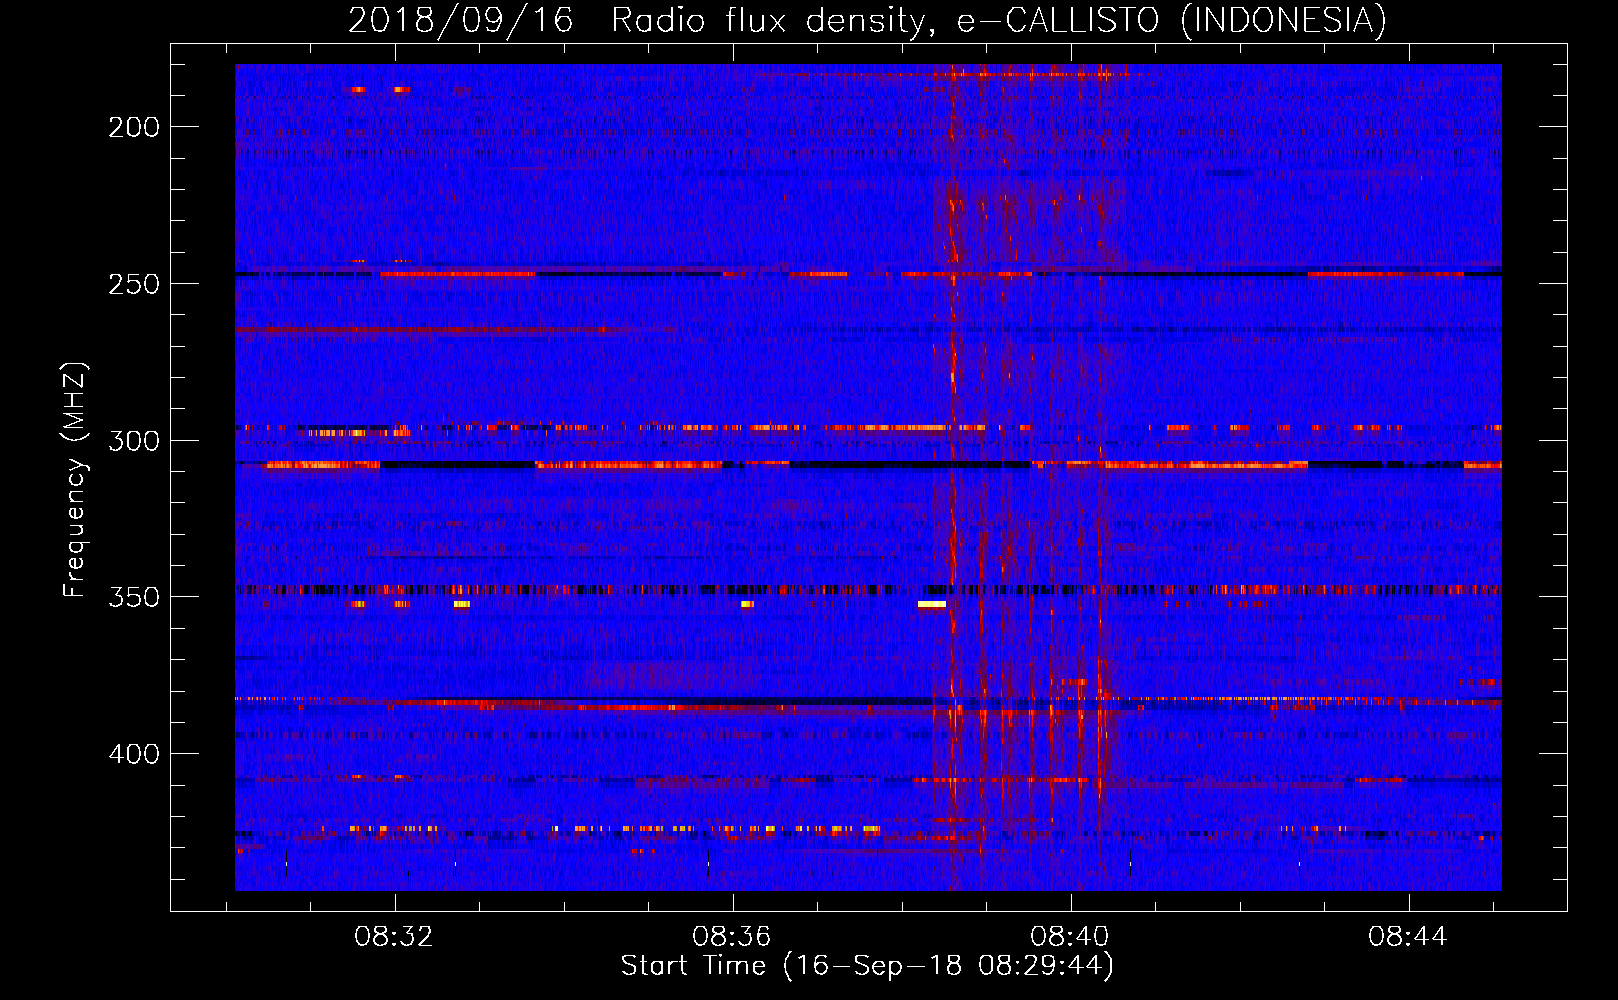Click the 'Start Time (16-Sep-18 08:29:44)' label
Image resolution: width=1618 pixels, height=1000 pixels.
point(867,966)
